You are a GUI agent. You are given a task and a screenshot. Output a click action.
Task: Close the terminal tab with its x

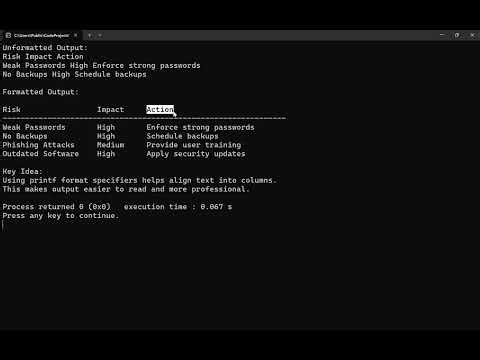pos(76,35)
